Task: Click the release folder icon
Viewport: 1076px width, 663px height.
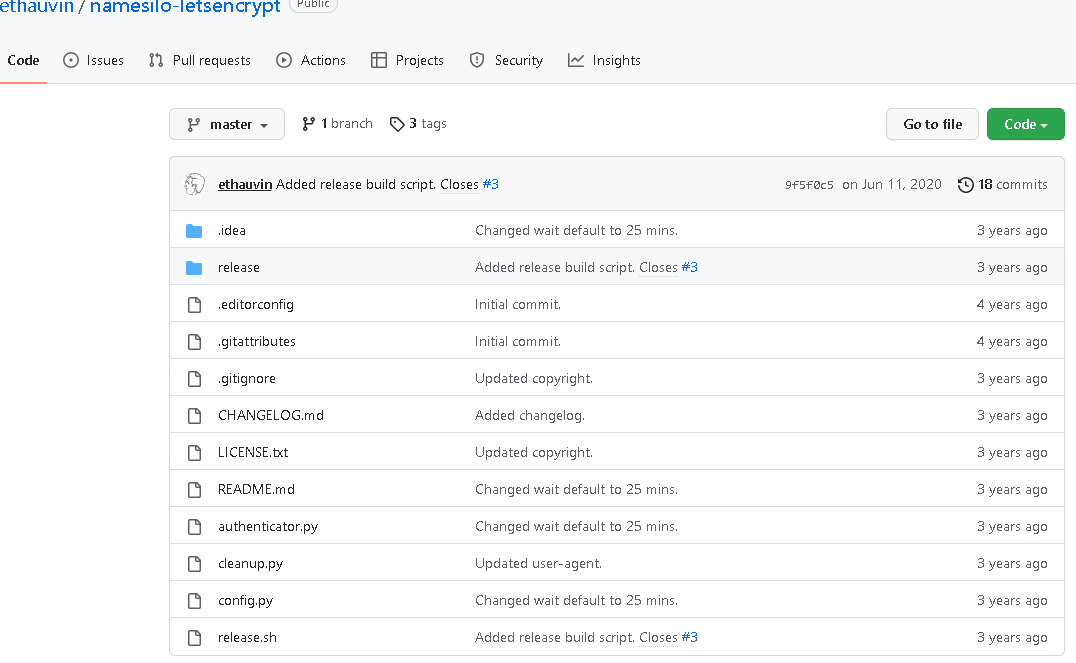Action: pos(194,268)
